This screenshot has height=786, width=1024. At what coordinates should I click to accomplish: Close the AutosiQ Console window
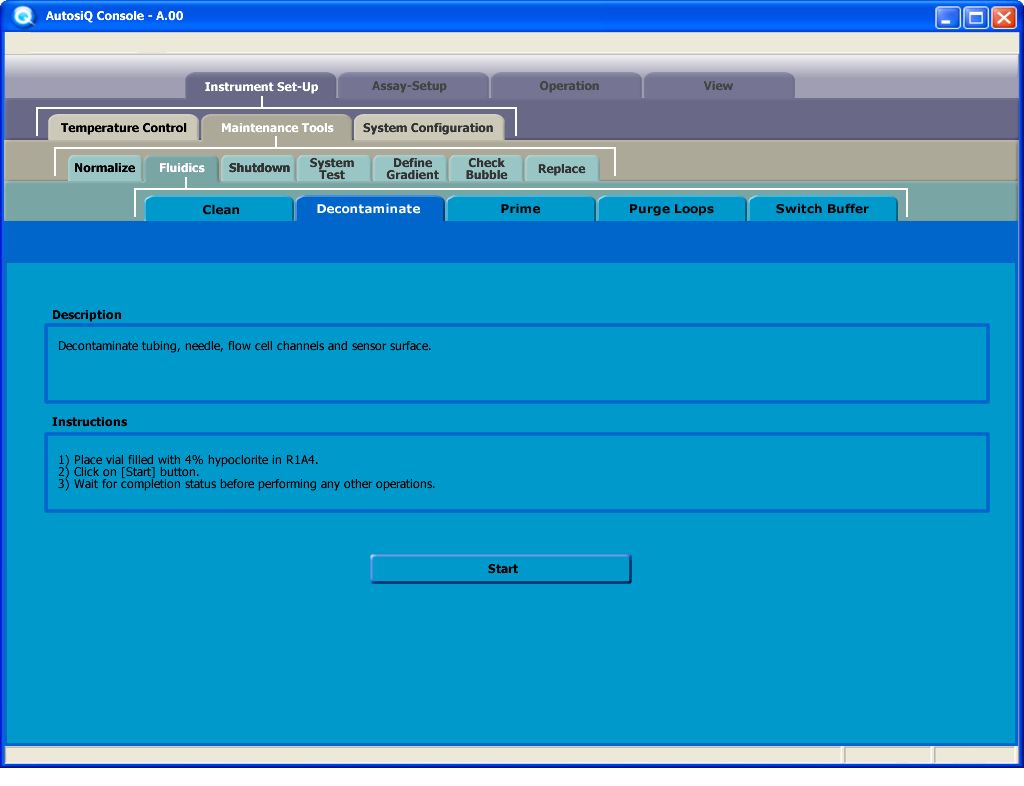[1004, 18]
